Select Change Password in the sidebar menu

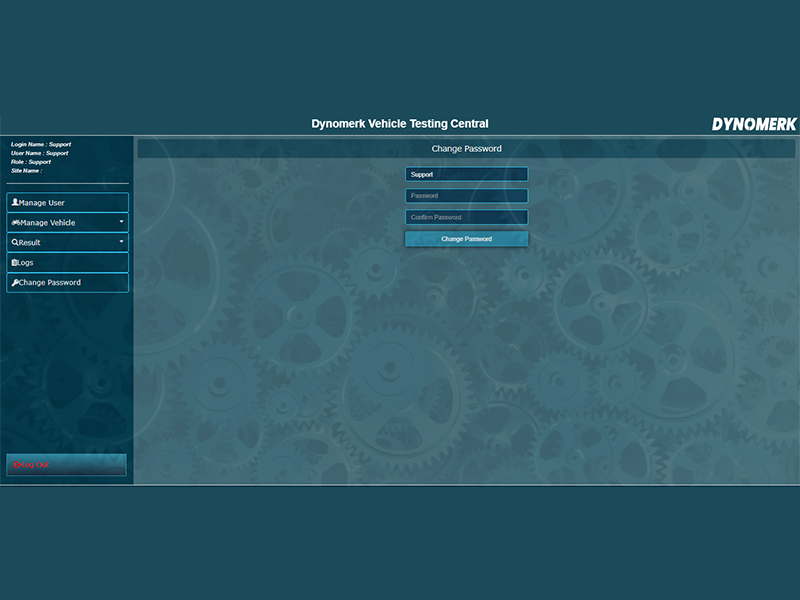coord(50,283)
